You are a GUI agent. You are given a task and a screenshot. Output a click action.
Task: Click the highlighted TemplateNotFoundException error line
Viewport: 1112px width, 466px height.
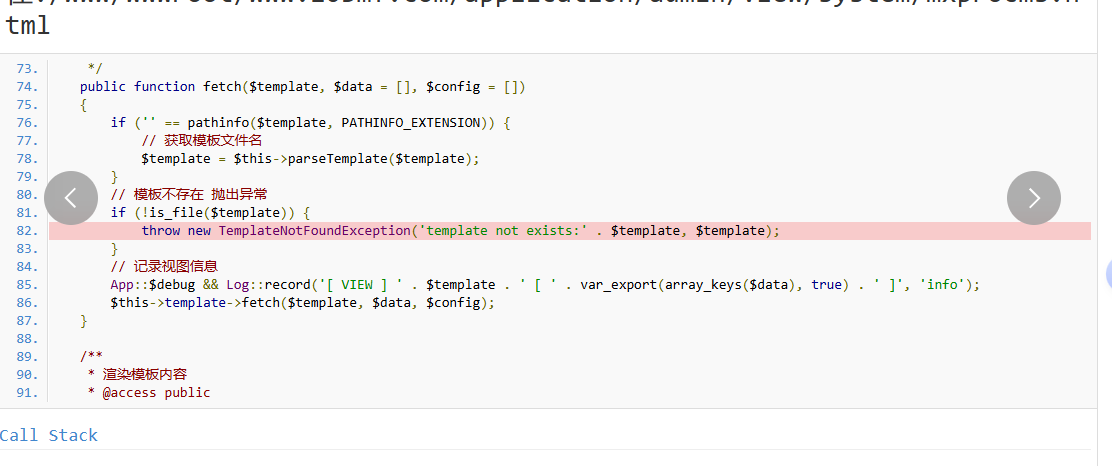coord(459,231)
